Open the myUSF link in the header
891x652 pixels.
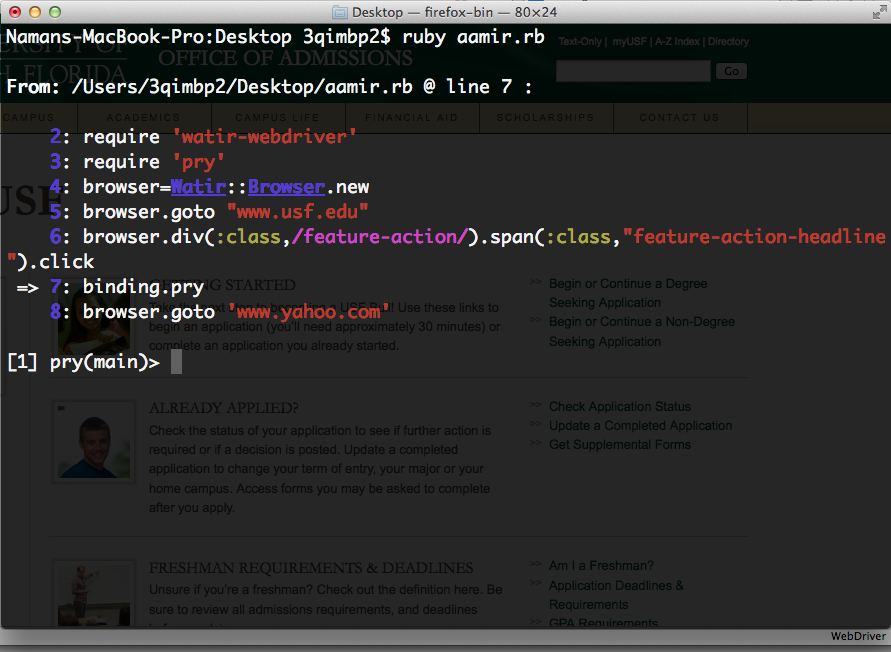(629, 41)
